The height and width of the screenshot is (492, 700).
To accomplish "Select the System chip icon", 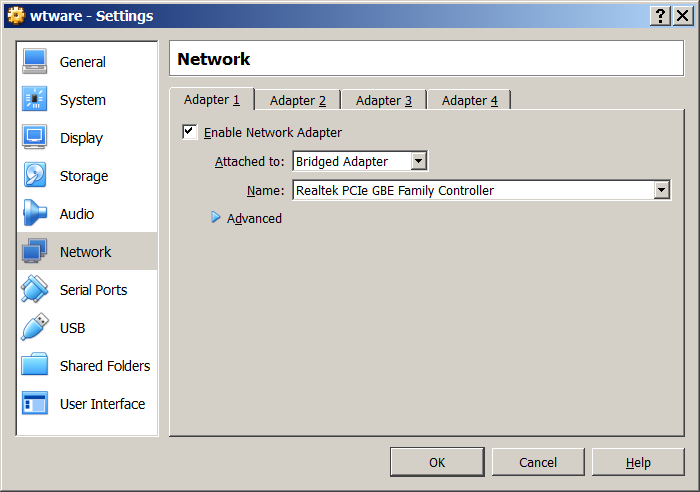I will pyautogui.click(x=35, y=100).
